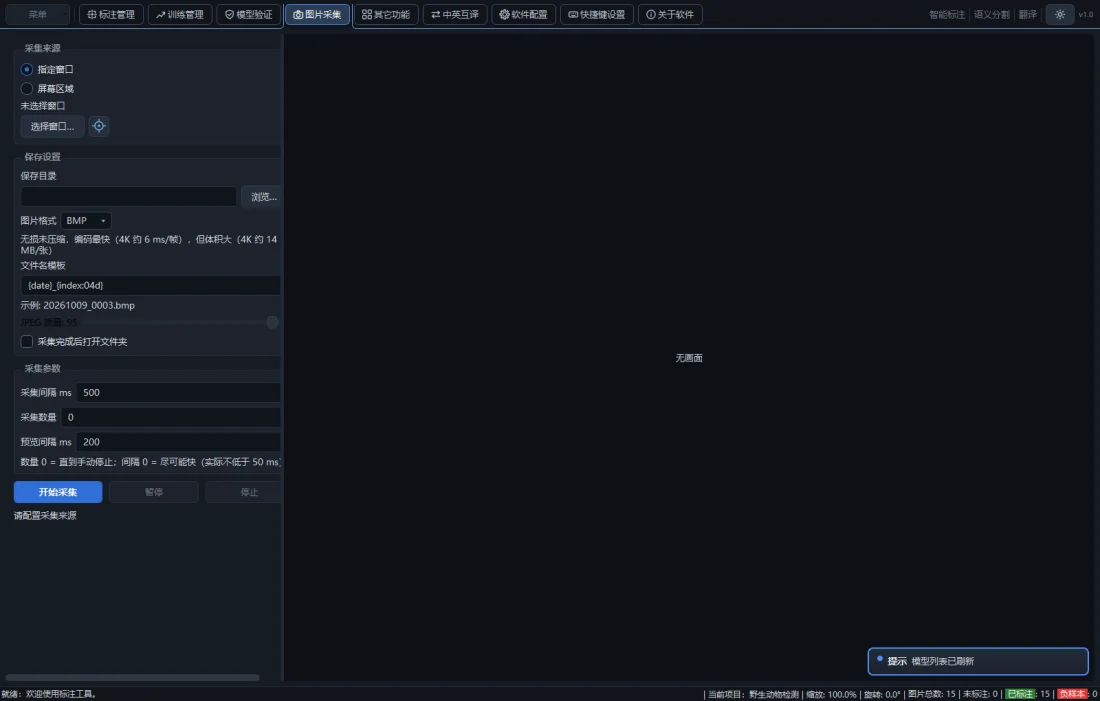Click the crosshair window-picker icon
Image resolution: width=1100 pixels, height=701 pixels.
pyautogui.click(x=99, y=126)
